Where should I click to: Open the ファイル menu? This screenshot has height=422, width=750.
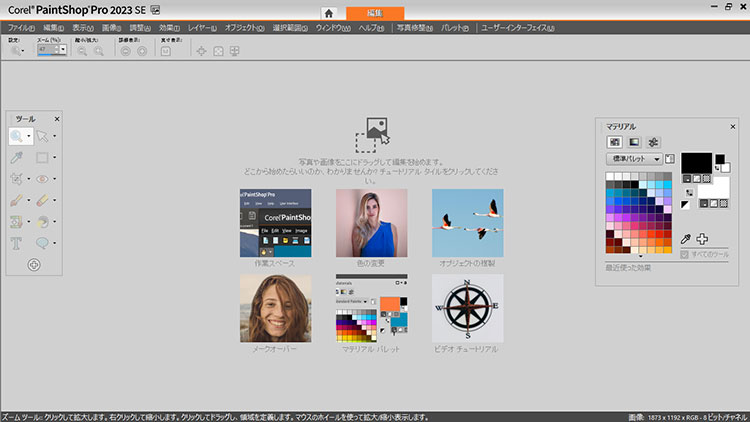pyautogui.click(x=22, y=28)
